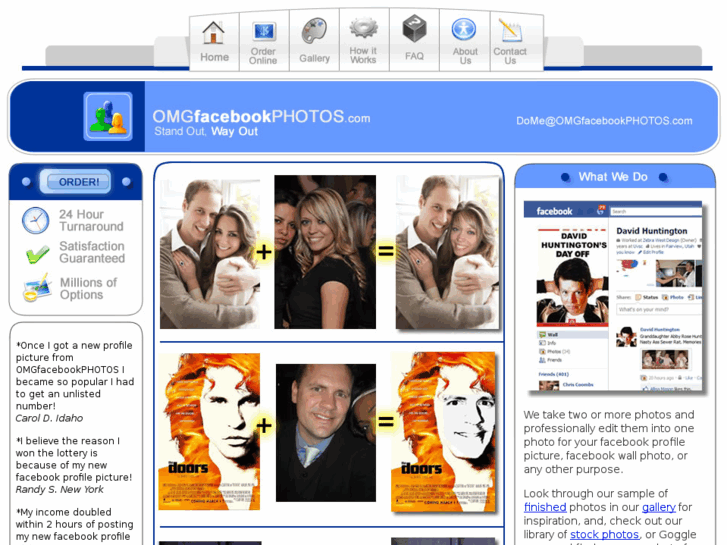Click the Gallery paint palette icon
The image size is (727, 545).
[314, 31]
